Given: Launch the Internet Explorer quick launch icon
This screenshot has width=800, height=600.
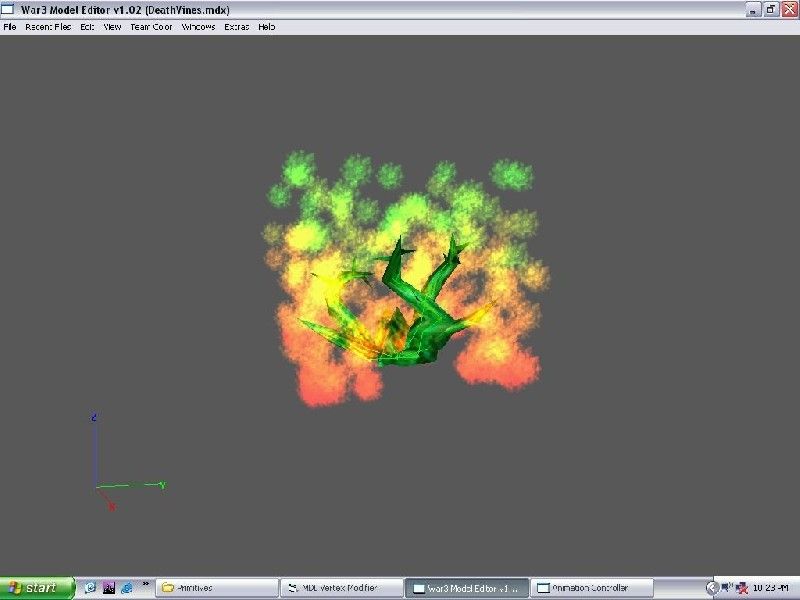Looking at the screenshot, I should [127, 588].
